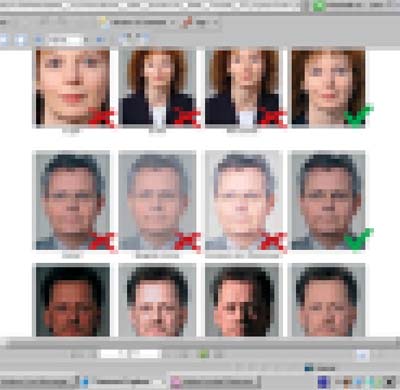Click the small green icon in the bottom status toolbar
Image resolution: width=400 pixels, height=390 pixels.
204,354
